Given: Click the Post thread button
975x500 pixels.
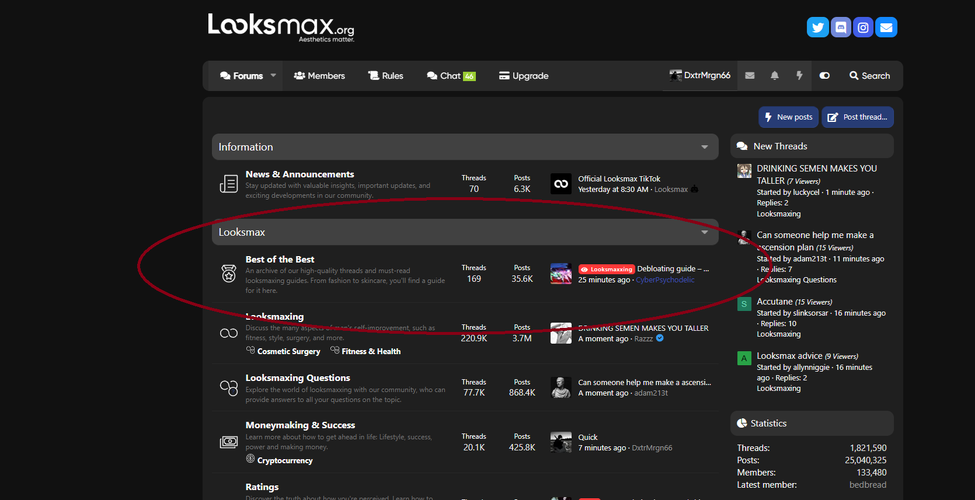Looking at the screenshot, I should pos(857,117).
